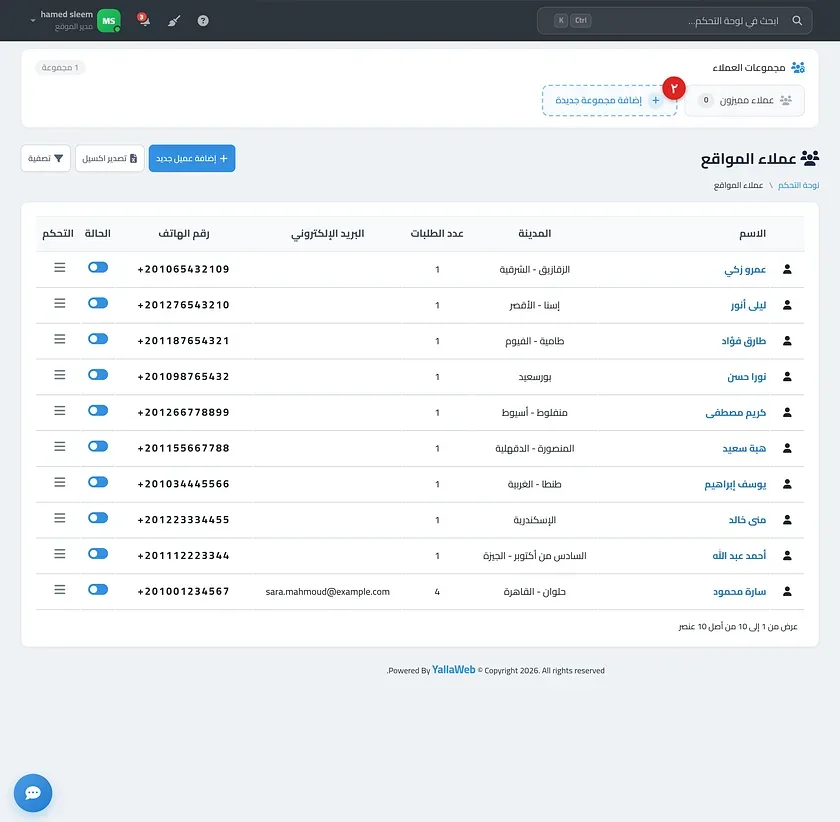This screenshot has height=822, width=840.
Task: Expand the hamed sleem account dropdown arrow
Action: click(x=33, y=21)
